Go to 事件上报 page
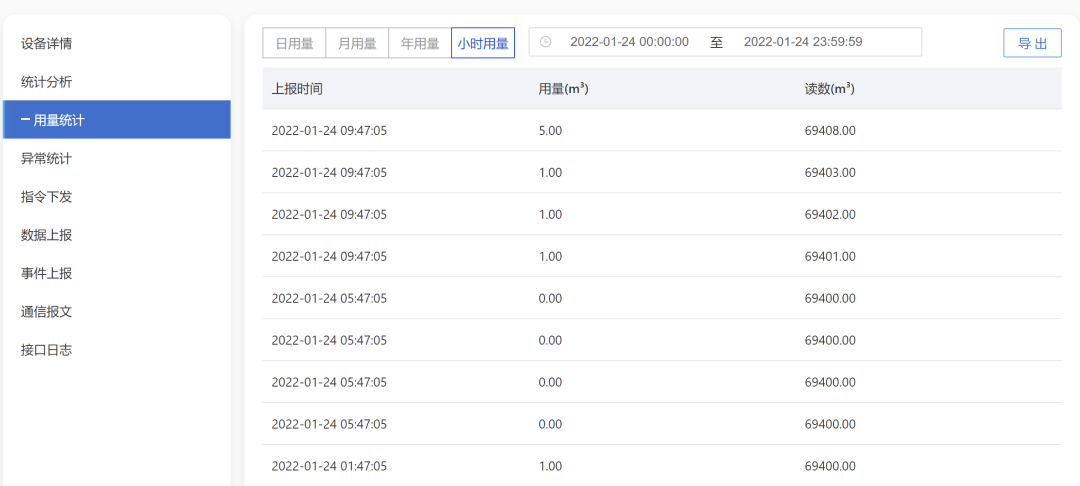This screenshot has height=486, width=1080. tap(46, 273)
